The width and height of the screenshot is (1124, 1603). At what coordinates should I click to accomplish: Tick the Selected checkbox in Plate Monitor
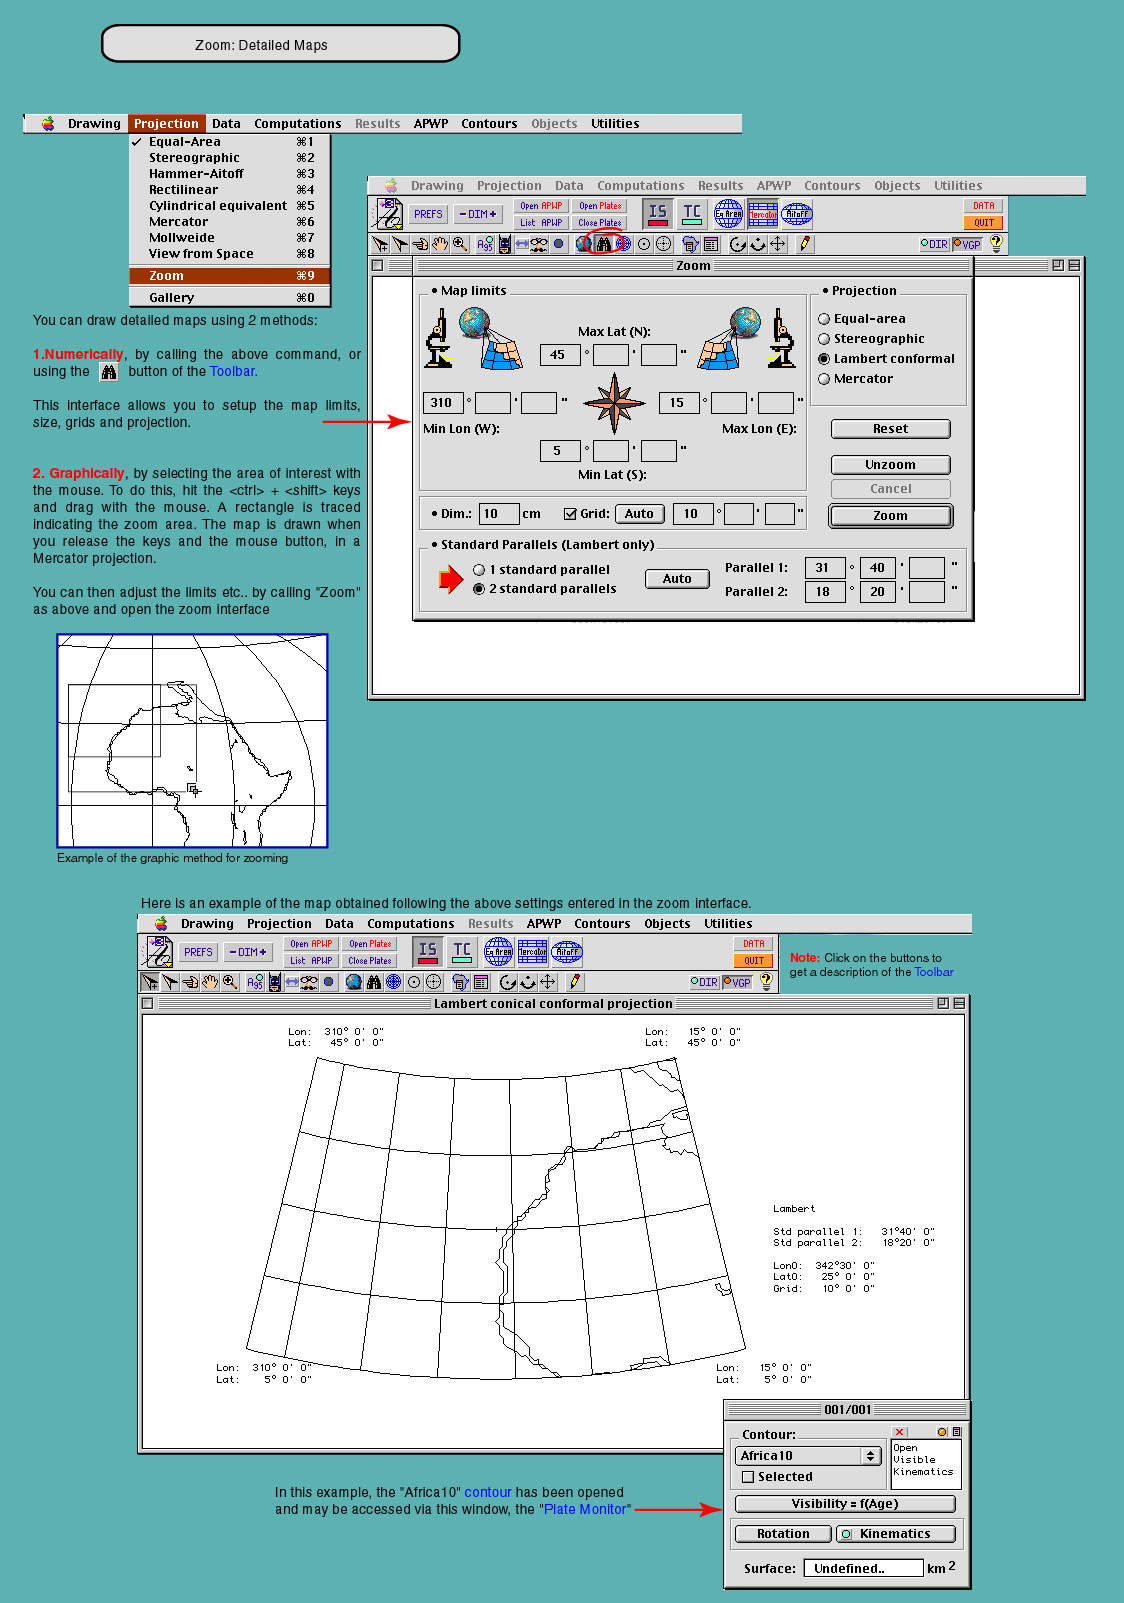pyautogui.click(x=748, y=1477)
